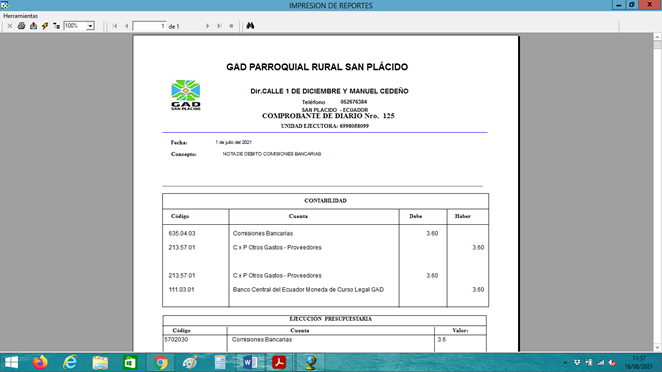This screenshot has height=372, width=662.
Task: Click 'NOTA DE DEBITO COMISIONES BANCARIAS' concept text
Action: pyautogui.click(x=272, y=154)
